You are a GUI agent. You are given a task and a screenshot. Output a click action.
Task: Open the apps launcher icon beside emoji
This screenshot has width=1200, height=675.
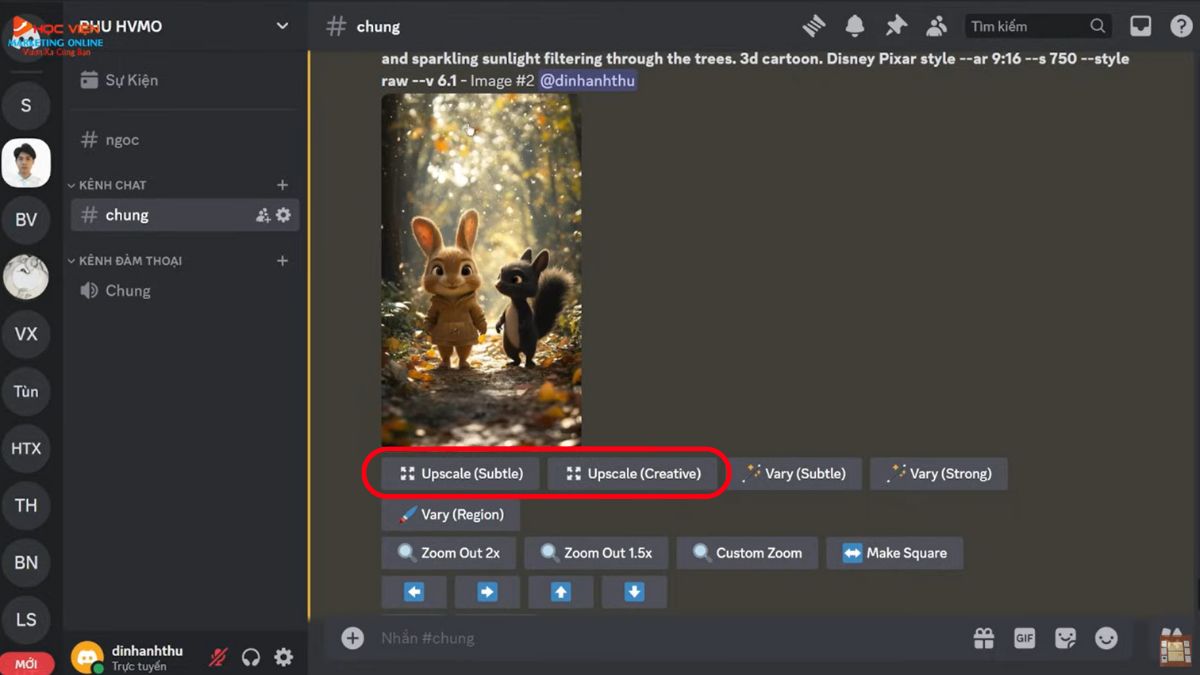tap(1176, 646)
